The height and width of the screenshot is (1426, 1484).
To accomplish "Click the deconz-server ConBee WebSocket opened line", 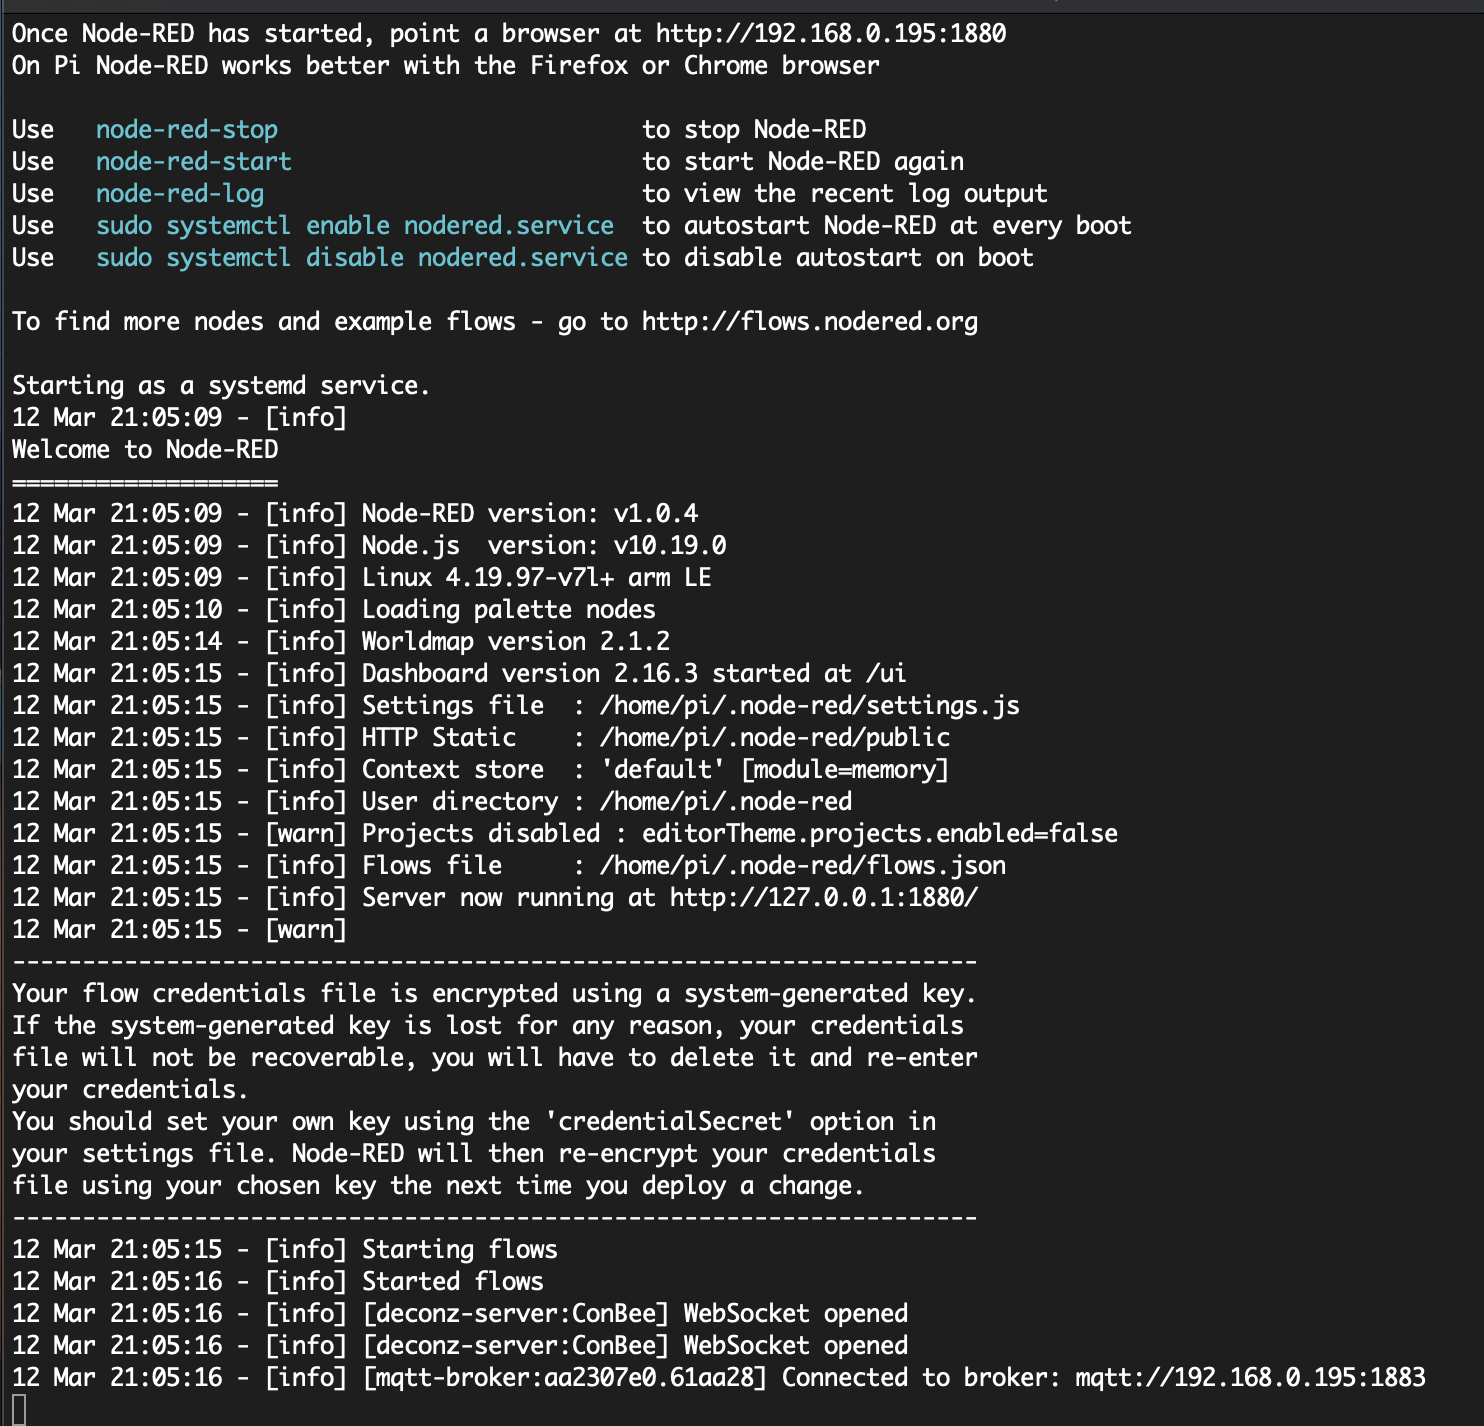I will tap(633, 1313).
